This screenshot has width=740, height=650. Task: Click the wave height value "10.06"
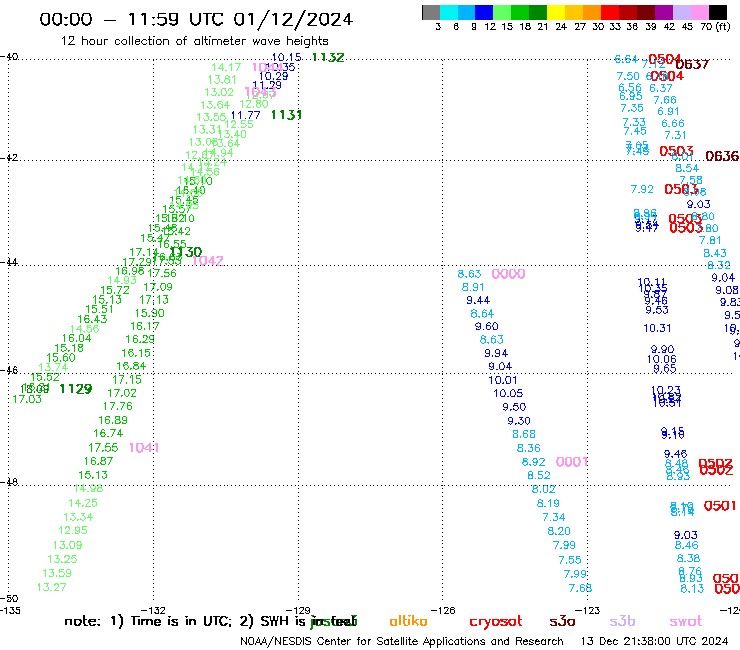point(662,359)
